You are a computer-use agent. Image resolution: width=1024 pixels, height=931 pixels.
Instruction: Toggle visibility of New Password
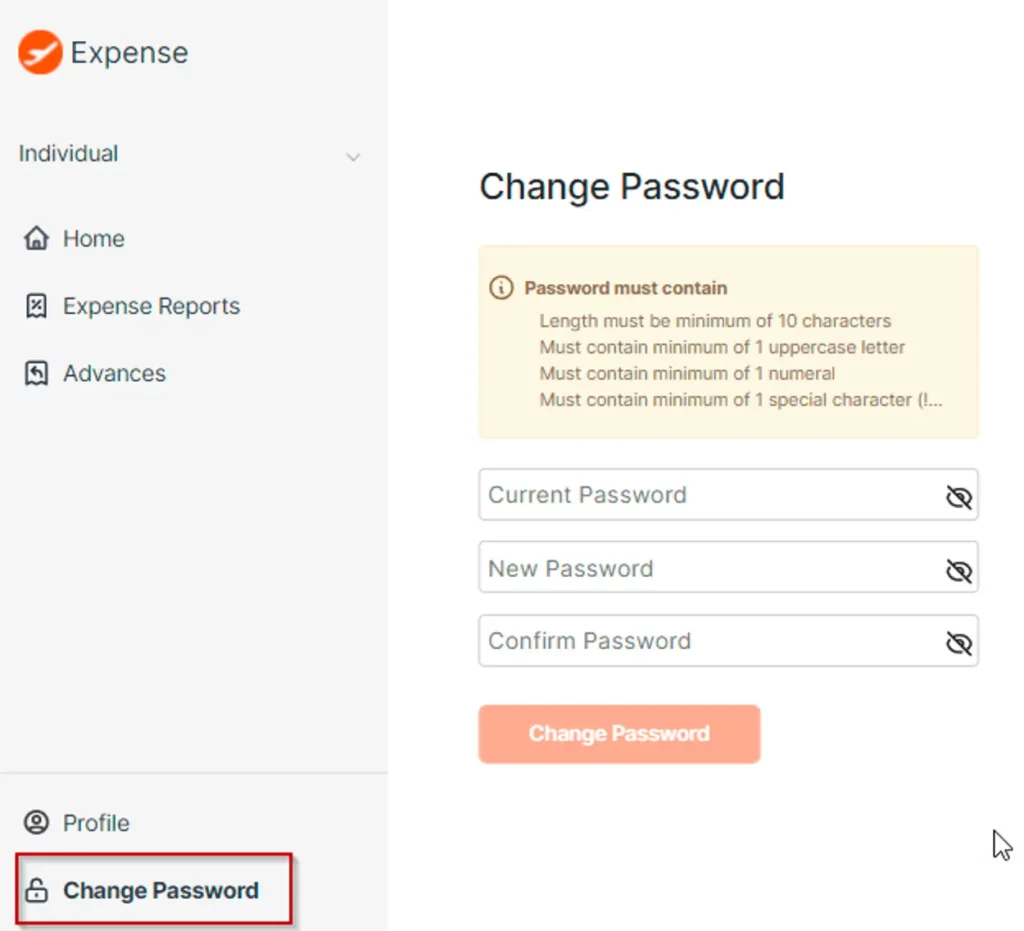coord(959,571)
